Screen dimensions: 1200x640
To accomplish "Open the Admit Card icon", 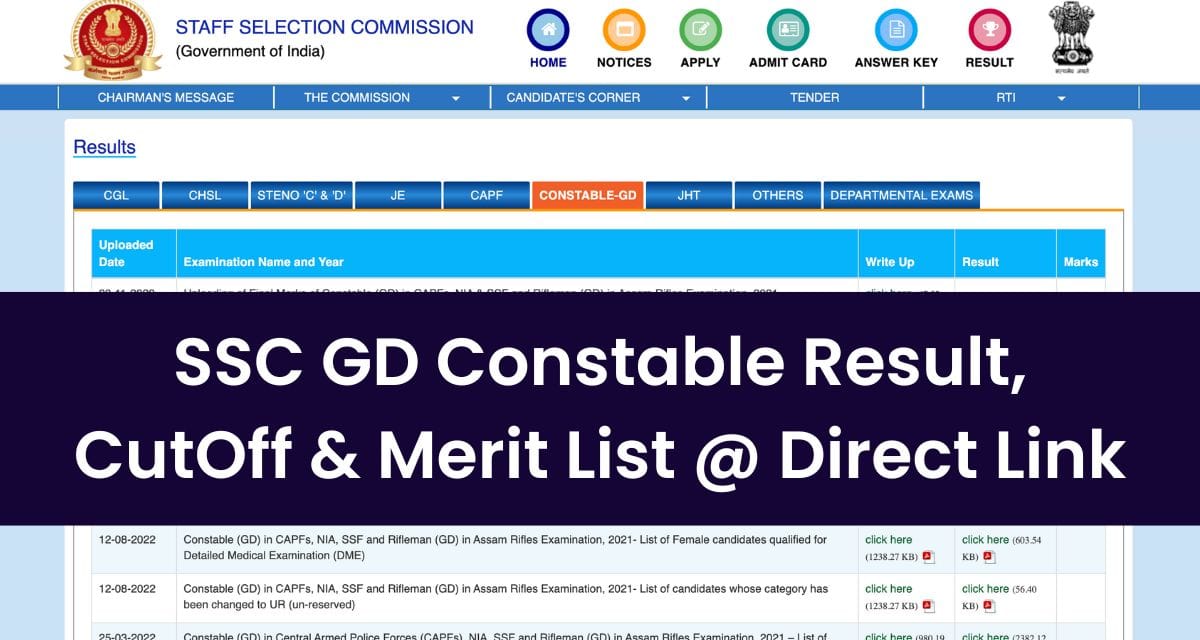I will tap(788, 29).
